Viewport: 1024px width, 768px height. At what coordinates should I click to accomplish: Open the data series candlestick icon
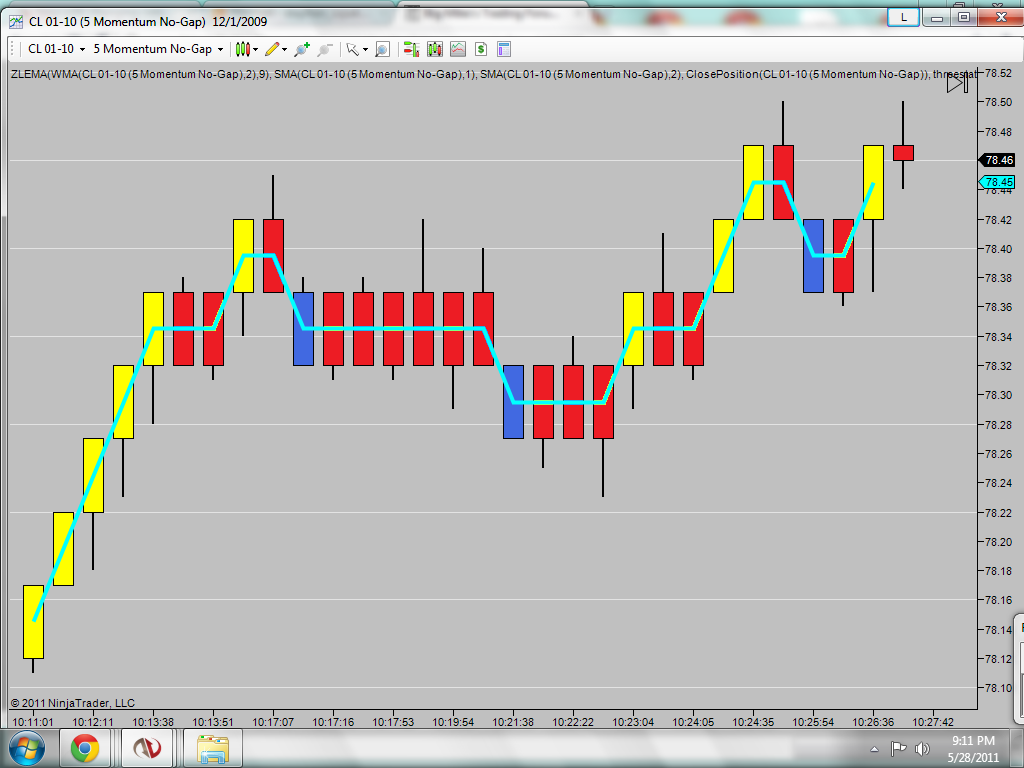(434, 49)
